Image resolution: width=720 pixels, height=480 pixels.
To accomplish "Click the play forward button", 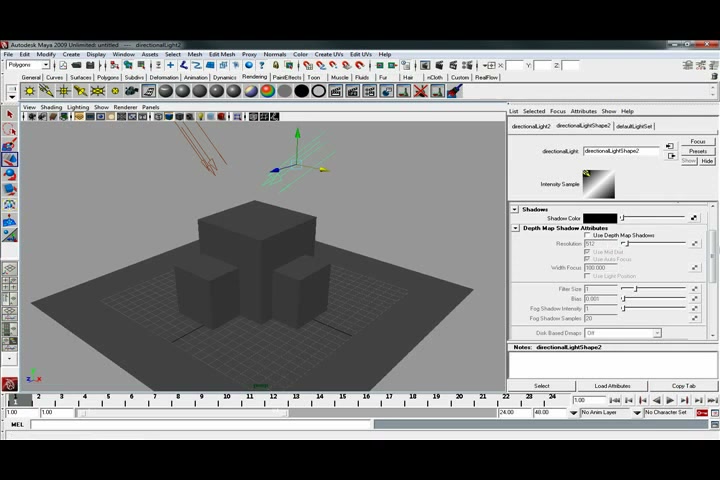I will click(x=670, y=400).
